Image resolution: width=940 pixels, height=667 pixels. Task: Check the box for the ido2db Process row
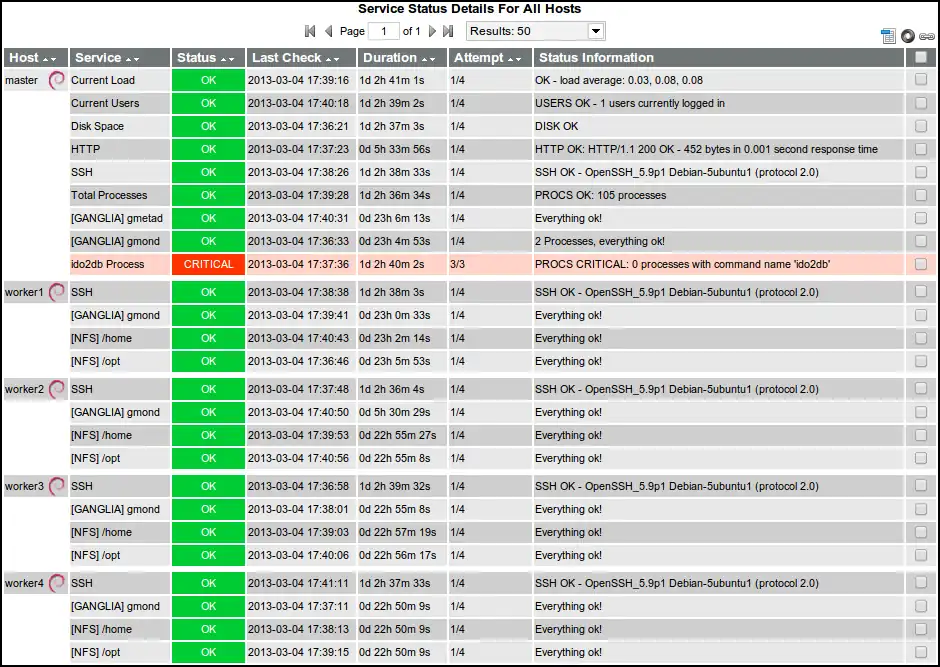tap(920, 265)
